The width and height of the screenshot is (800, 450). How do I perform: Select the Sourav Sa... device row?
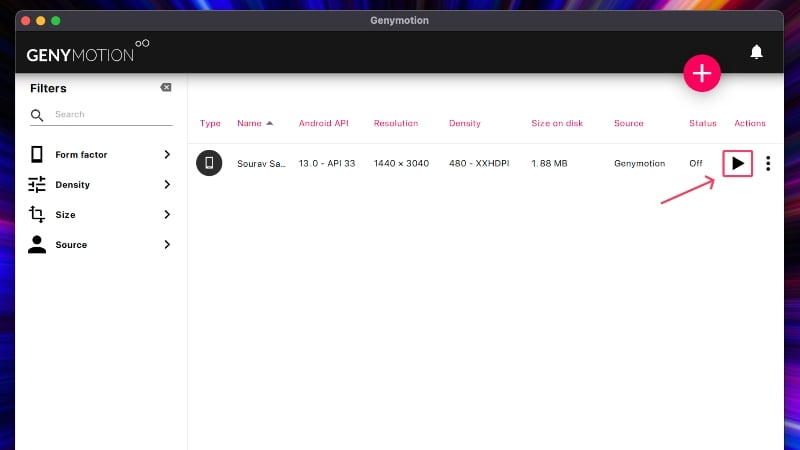pyautogui.click(x=485, y=163)
